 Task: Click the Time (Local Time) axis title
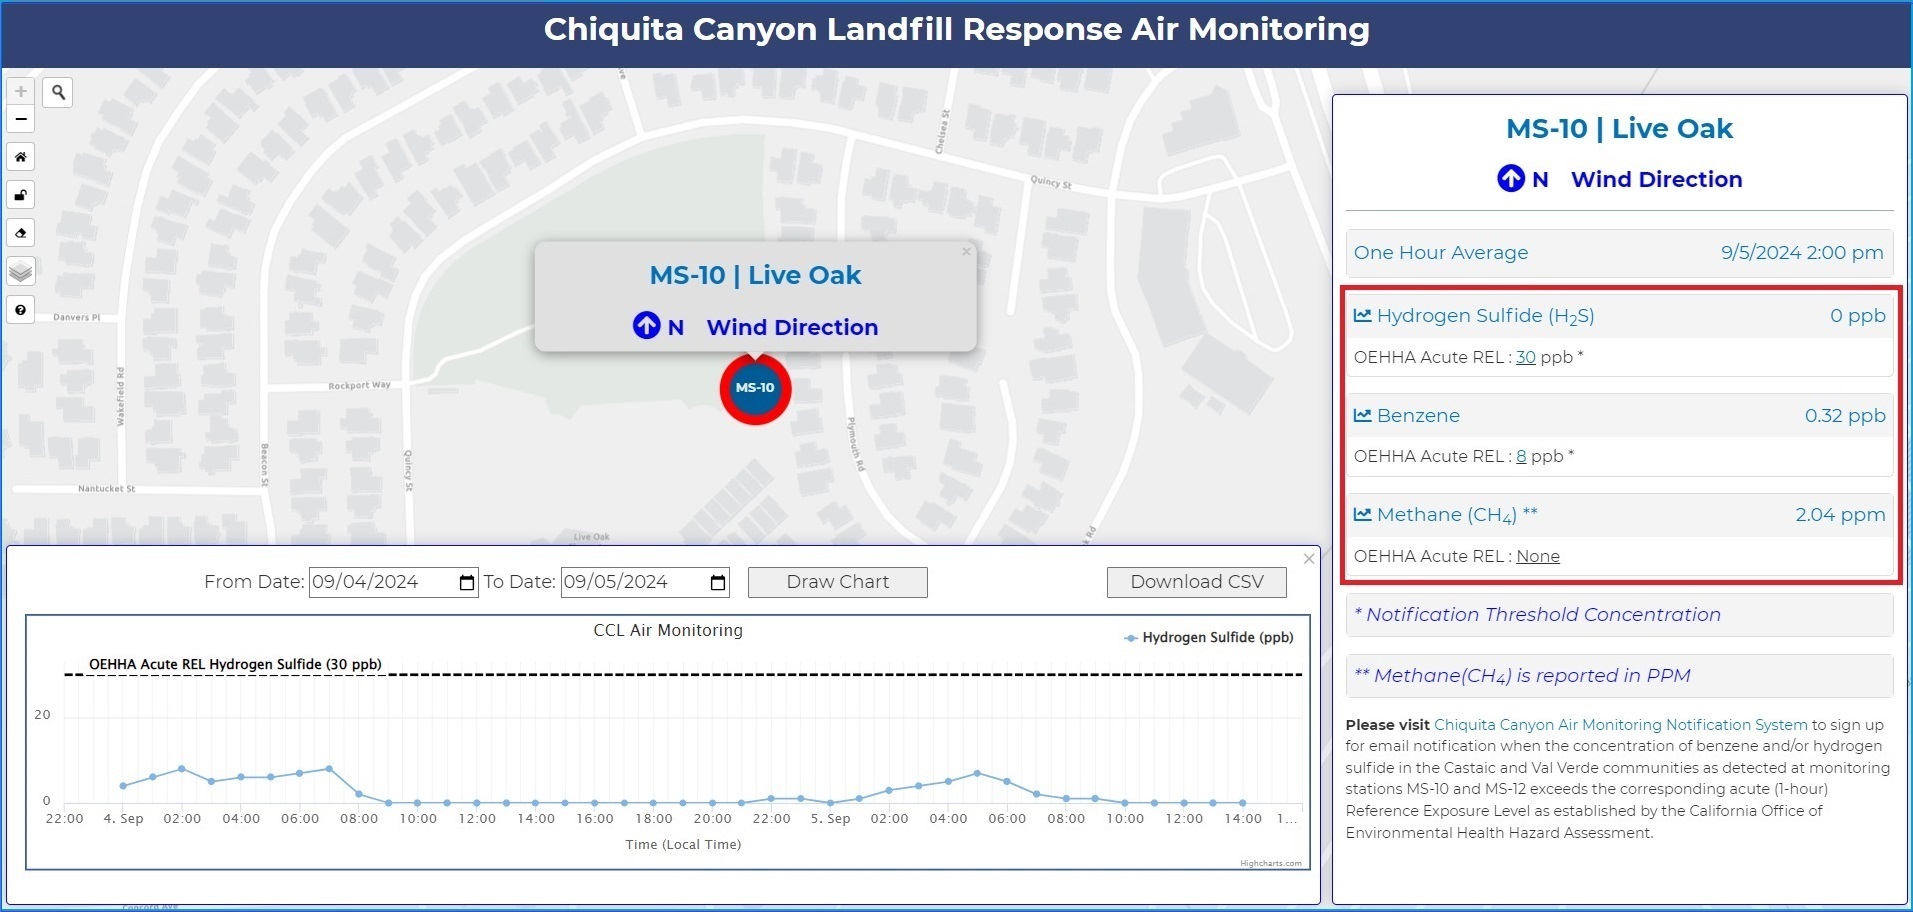[x=683, y=844]
